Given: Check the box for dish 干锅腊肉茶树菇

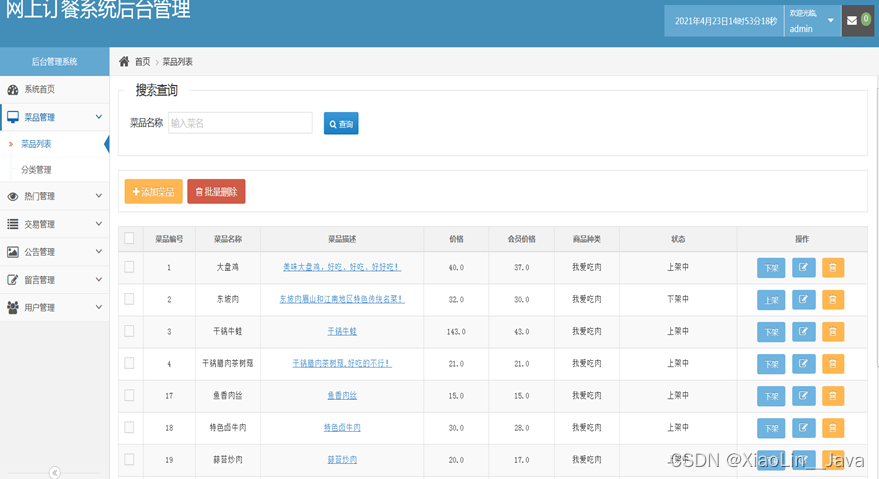Looking at the screenshot, I should tap(129, 363).
